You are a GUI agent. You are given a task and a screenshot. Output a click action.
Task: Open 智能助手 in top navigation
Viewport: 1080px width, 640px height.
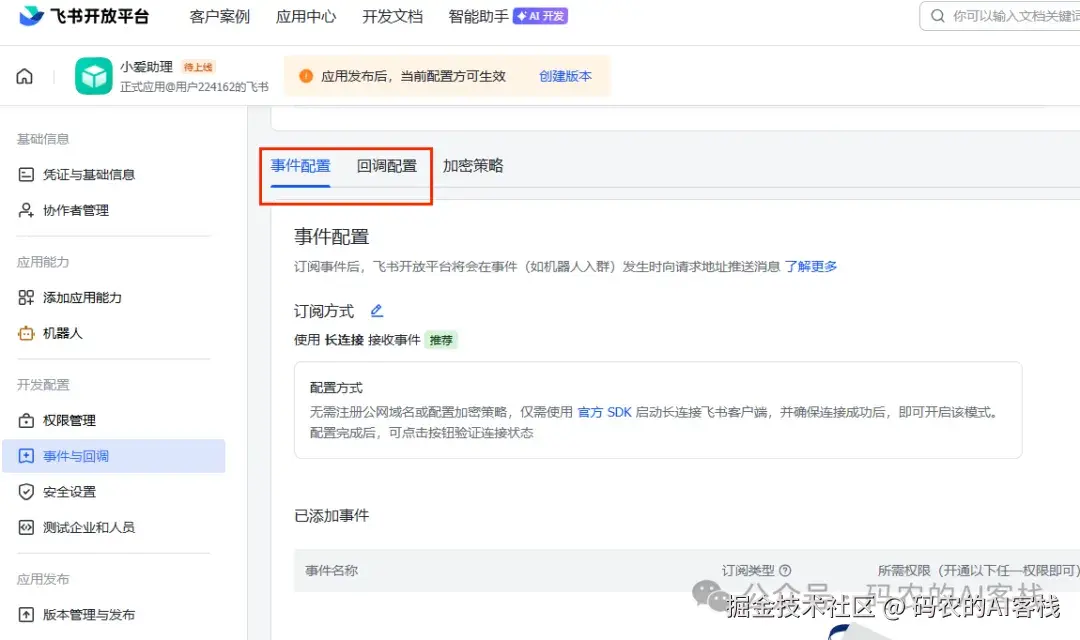point(479,17)
